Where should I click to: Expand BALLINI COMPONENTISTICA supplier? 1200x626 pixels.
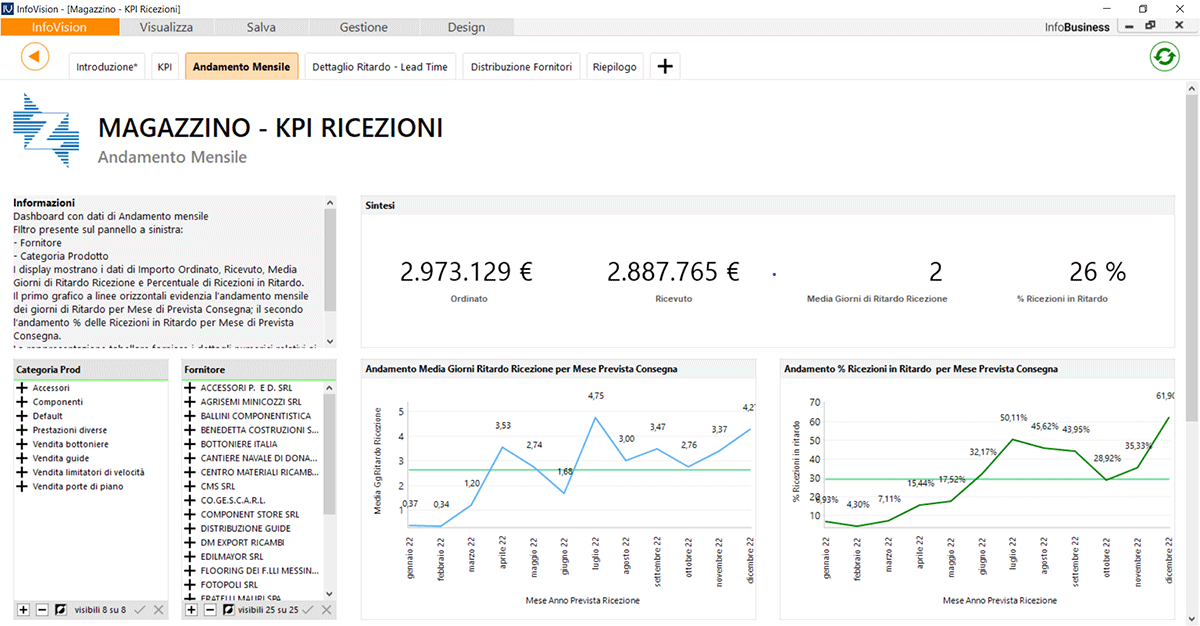tap(190, 416)
